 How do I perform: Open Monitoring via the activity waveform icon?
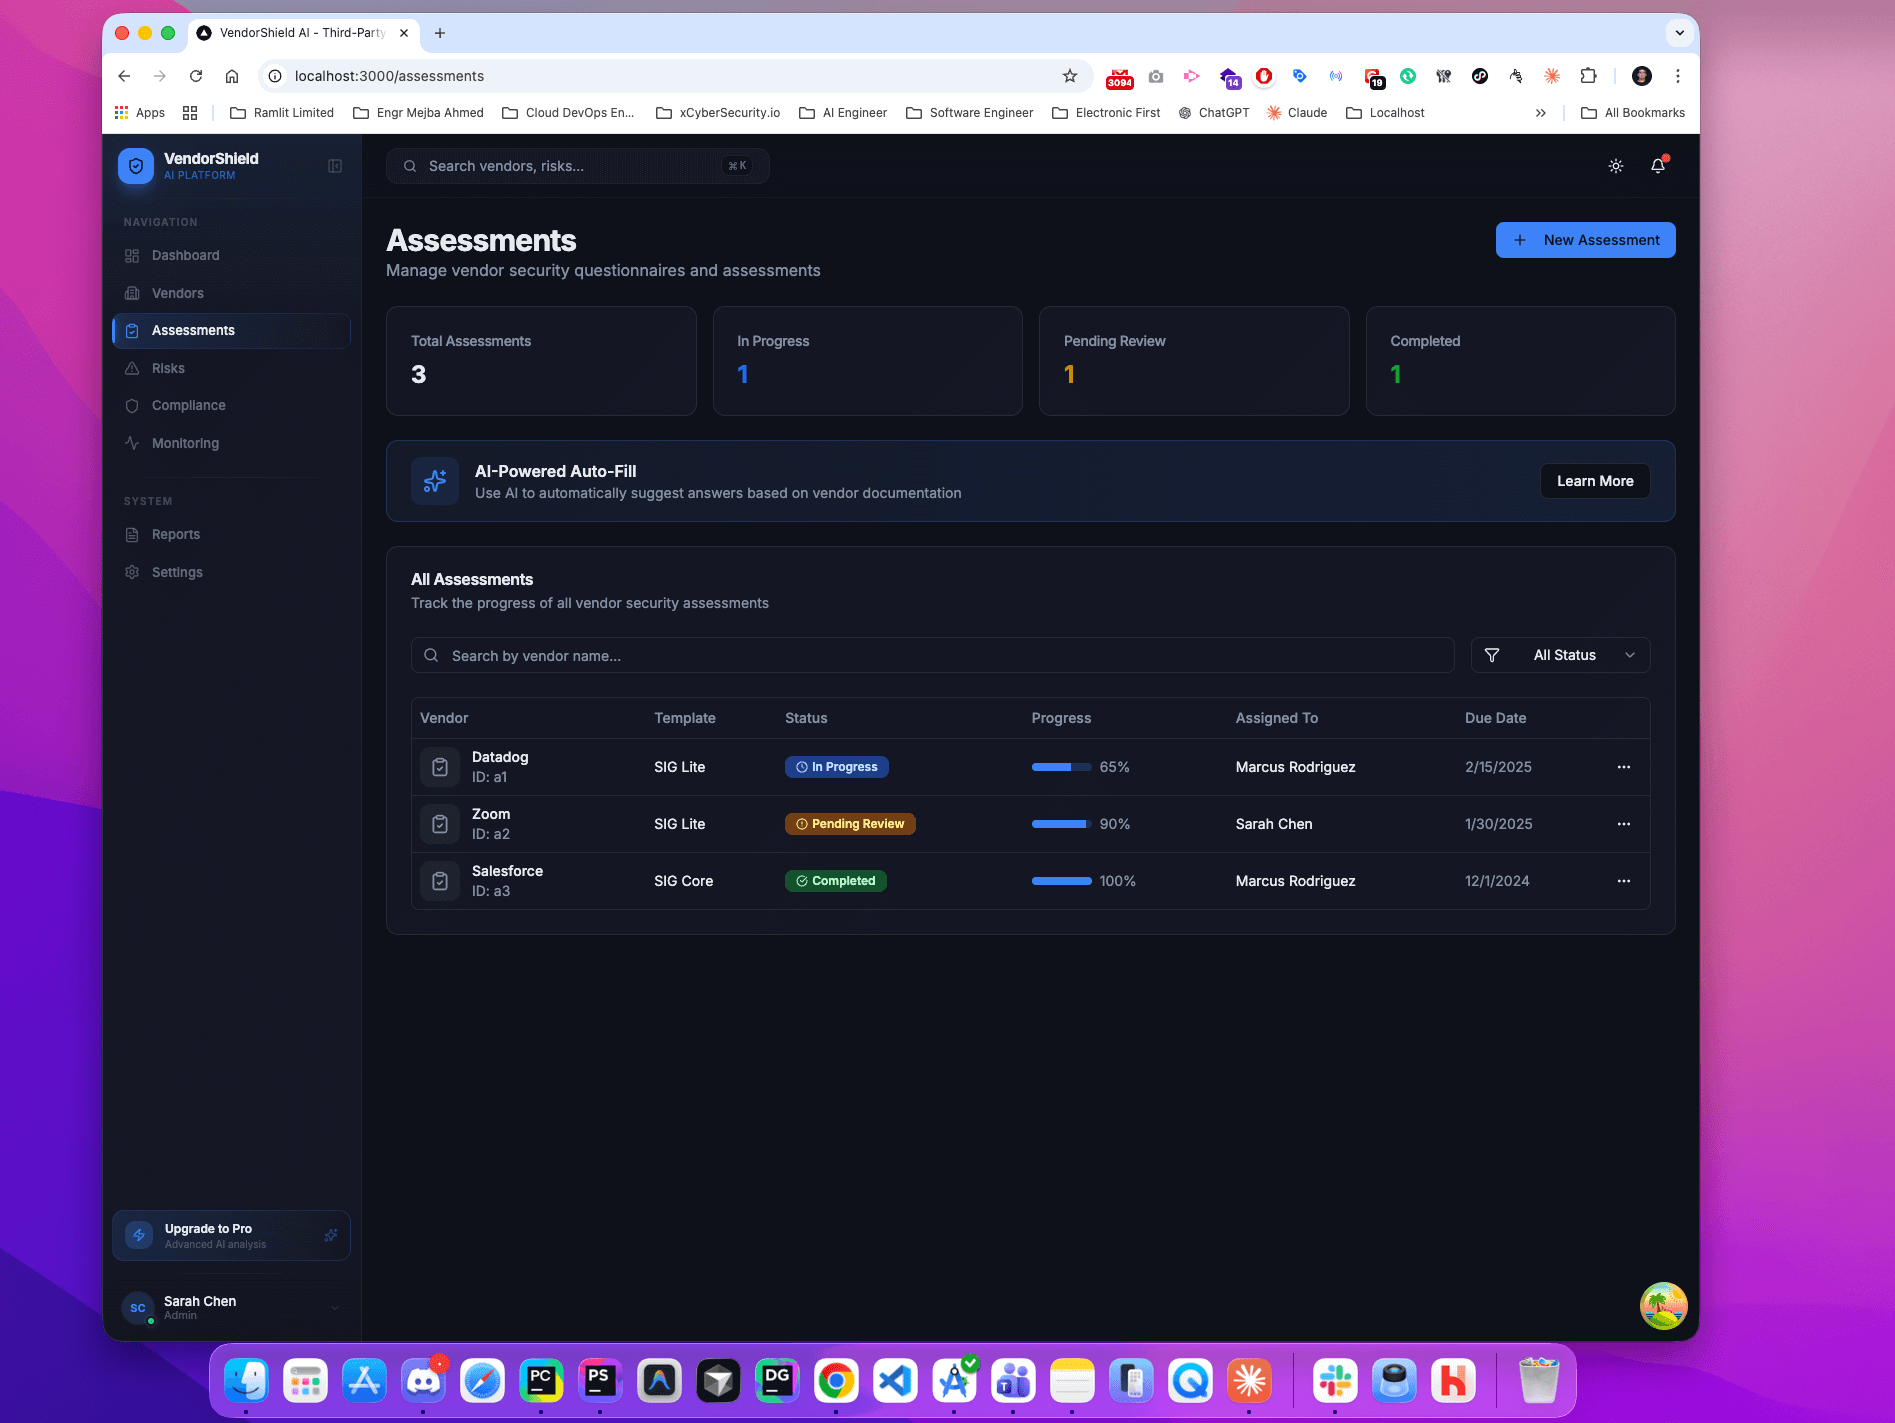pos(133,443)
